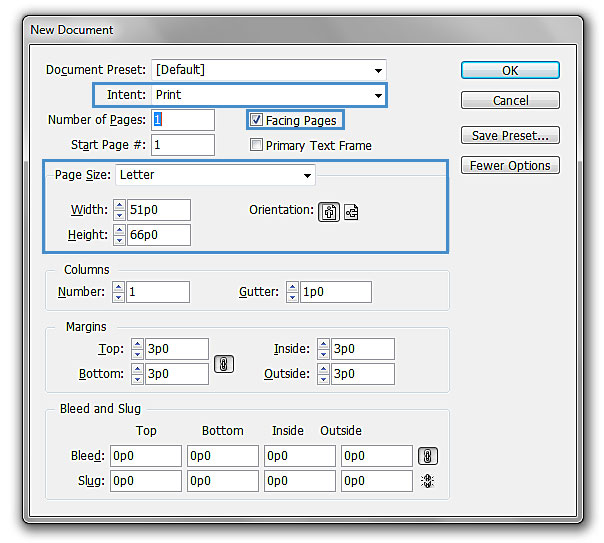Click the Slug Top field
This screenshot has width=604, height=543.
point(146,481)
